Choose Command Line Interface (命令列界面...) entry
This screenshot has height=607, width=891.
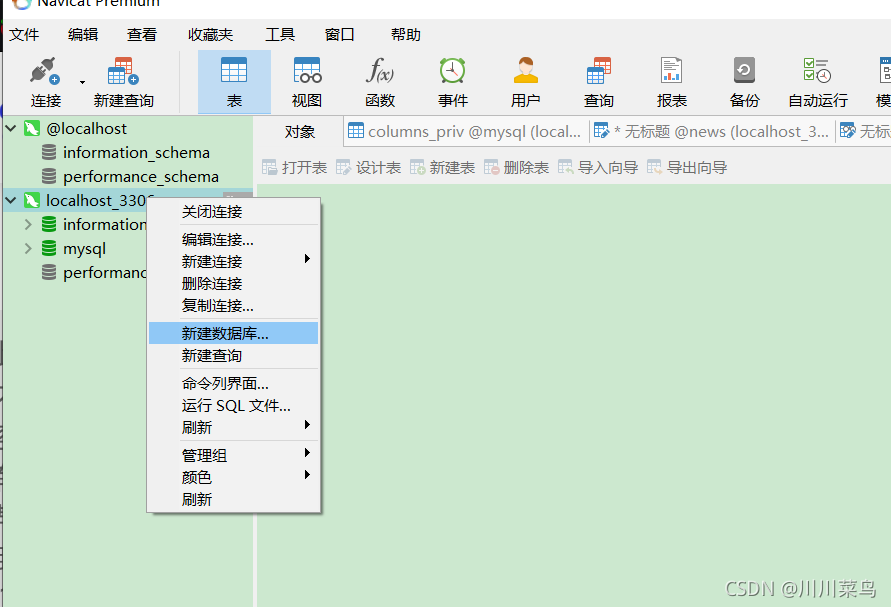[234, 384]
